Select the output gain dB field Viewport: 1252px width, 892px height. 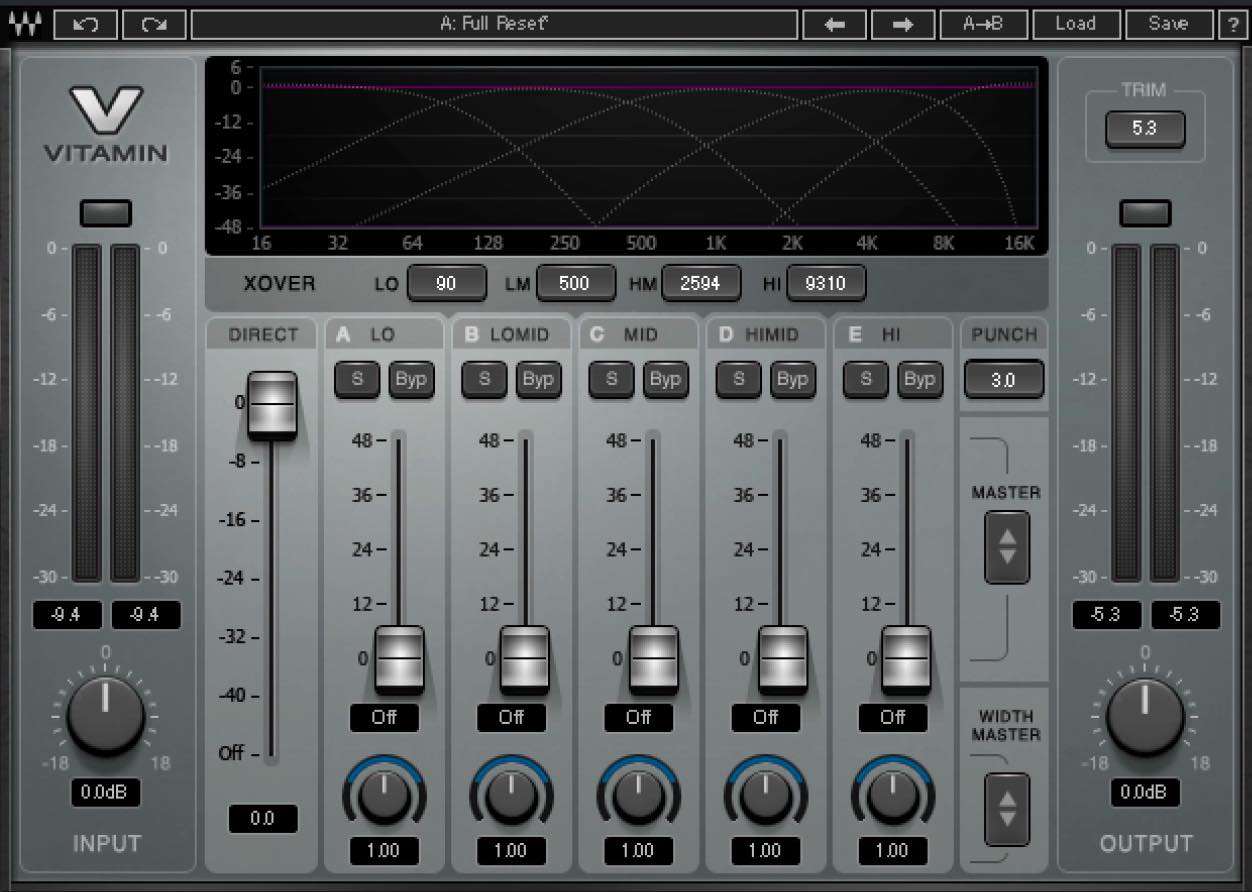1145,793
